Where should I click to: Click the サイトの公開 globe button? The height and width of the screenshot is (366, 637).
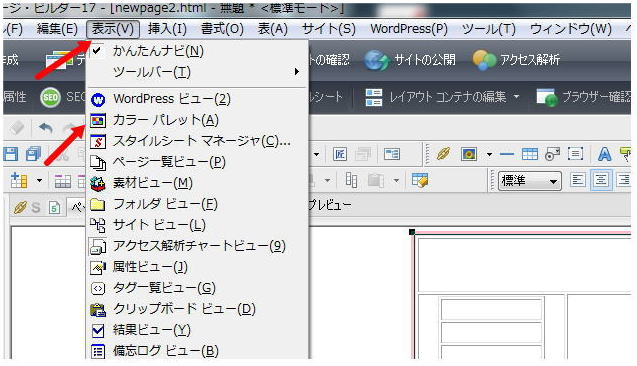410,60
